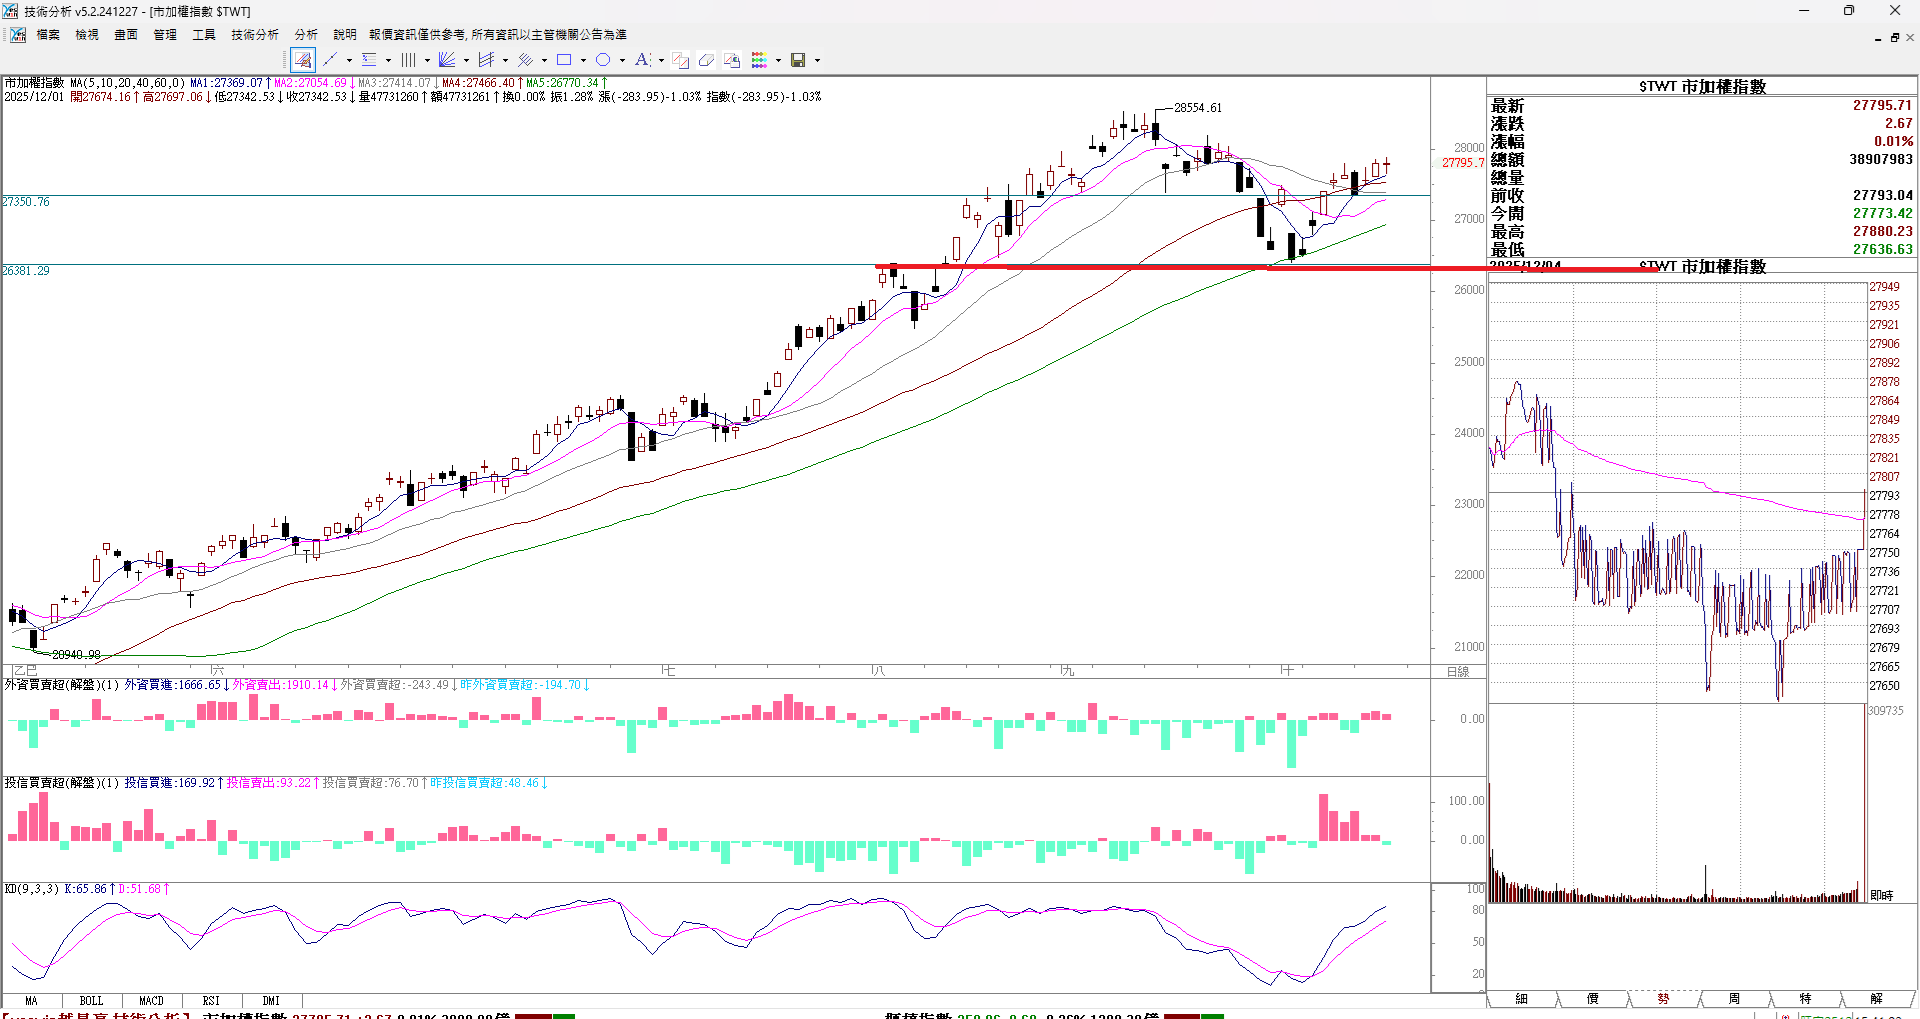Image resolution: width=1920 pixels, height=1019 pixels.
Task: Select the text annotation tool
Action: 642,60
